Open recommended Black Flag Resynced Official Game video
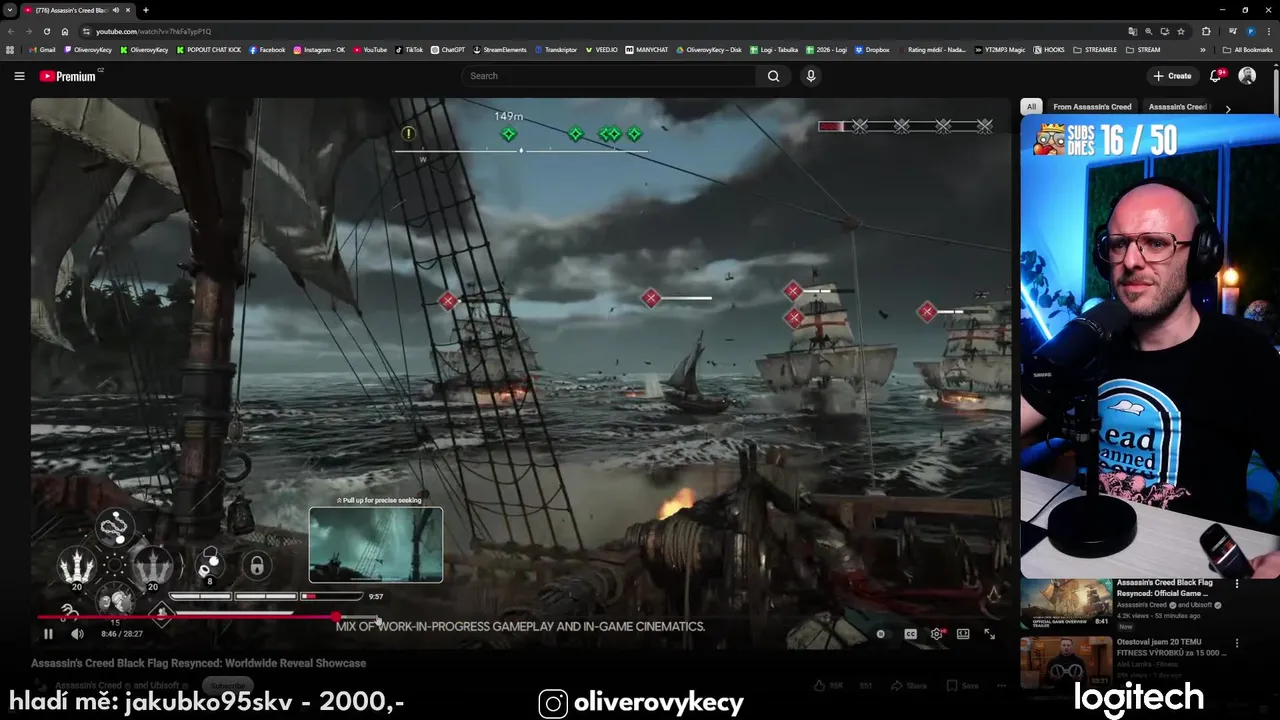 (x=1165, y=588)
